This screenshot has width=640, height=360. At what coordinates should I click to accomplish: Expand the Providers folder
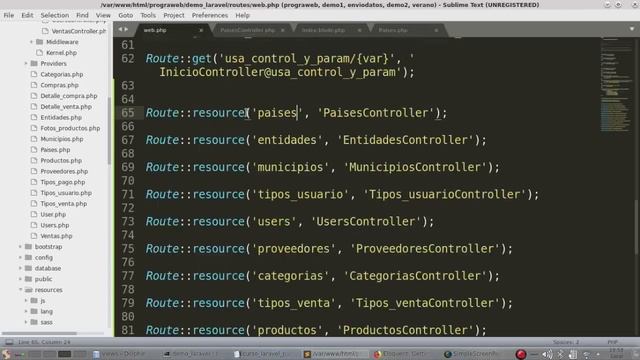click(x=26, y=63)
